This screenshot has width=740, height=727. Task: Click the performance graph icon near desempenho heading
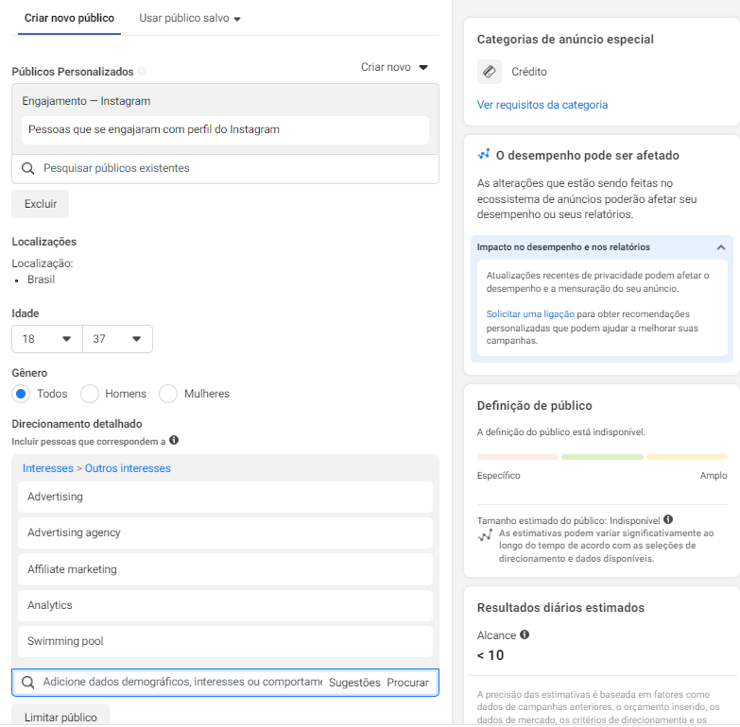pos(483,154)
